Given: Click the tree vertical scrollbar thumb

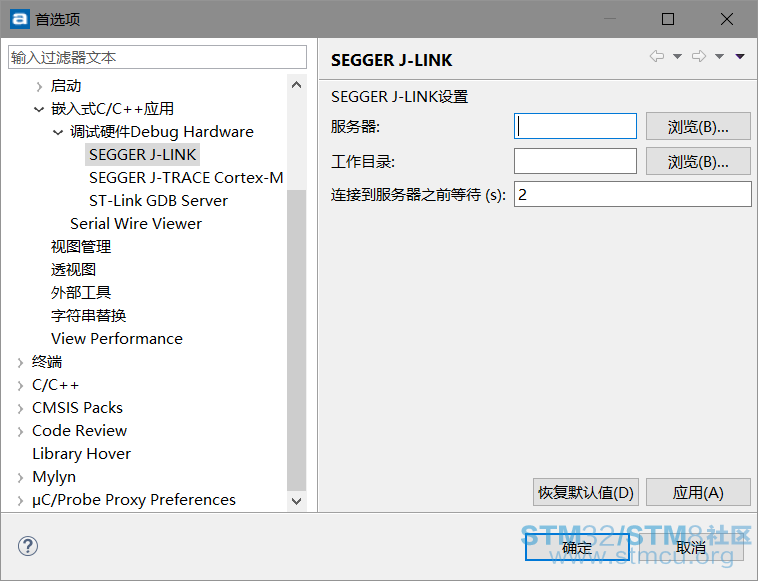Looking at the screenshot, I should click(x=297, y=341).
